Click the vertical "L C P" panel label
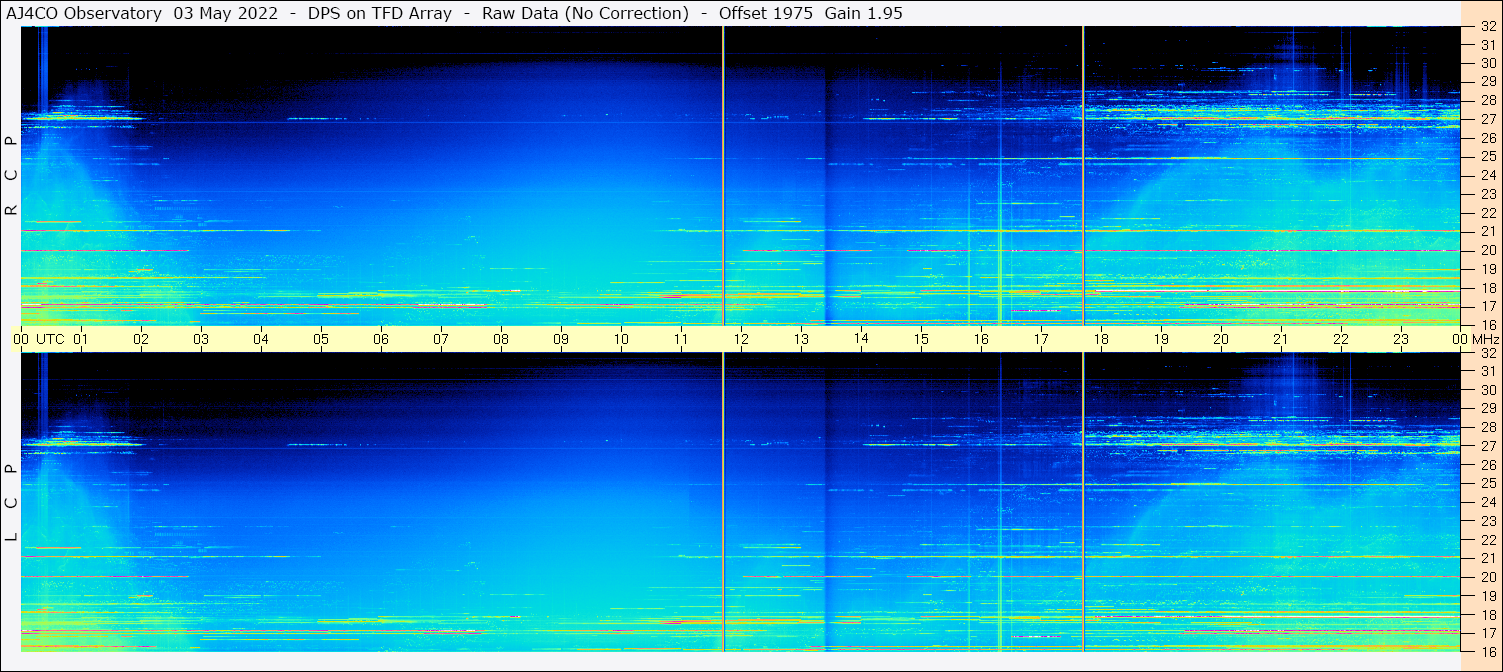The image size is (1503, 672). pos(12,503)
